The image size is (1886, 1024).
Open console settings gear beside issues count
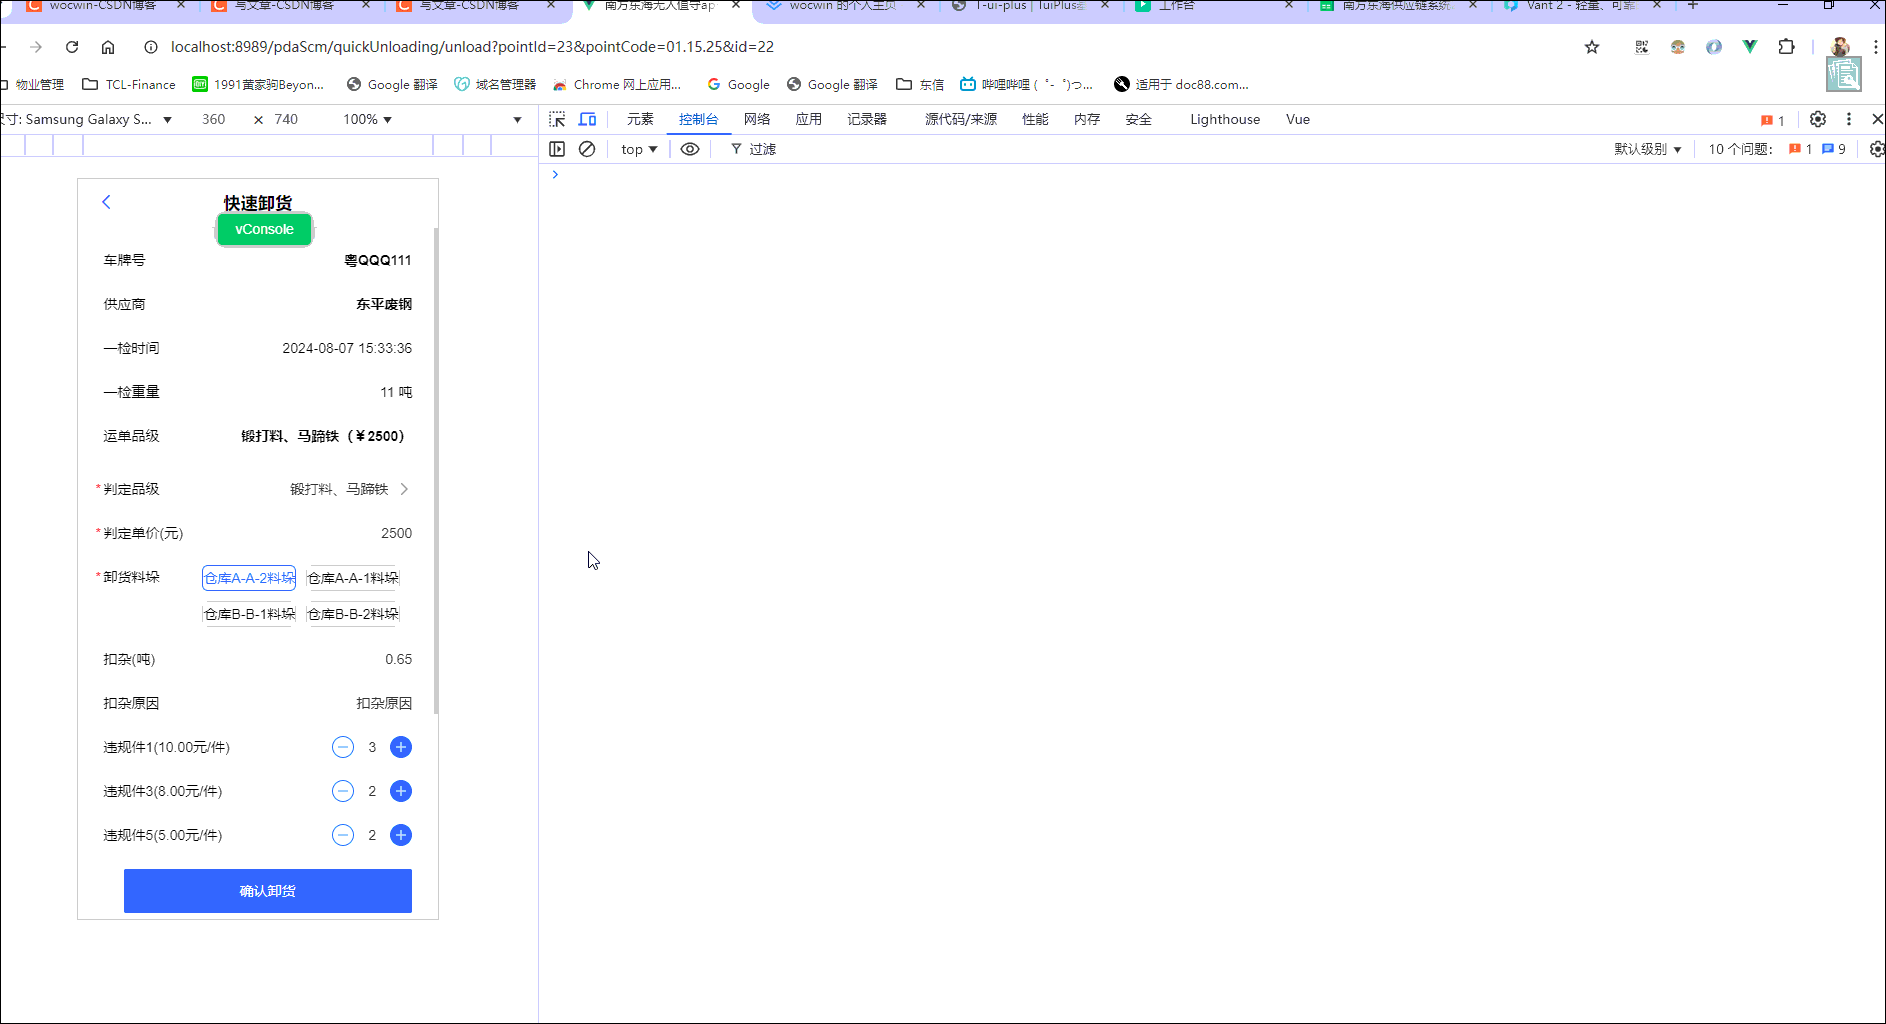pos(1876,149)
